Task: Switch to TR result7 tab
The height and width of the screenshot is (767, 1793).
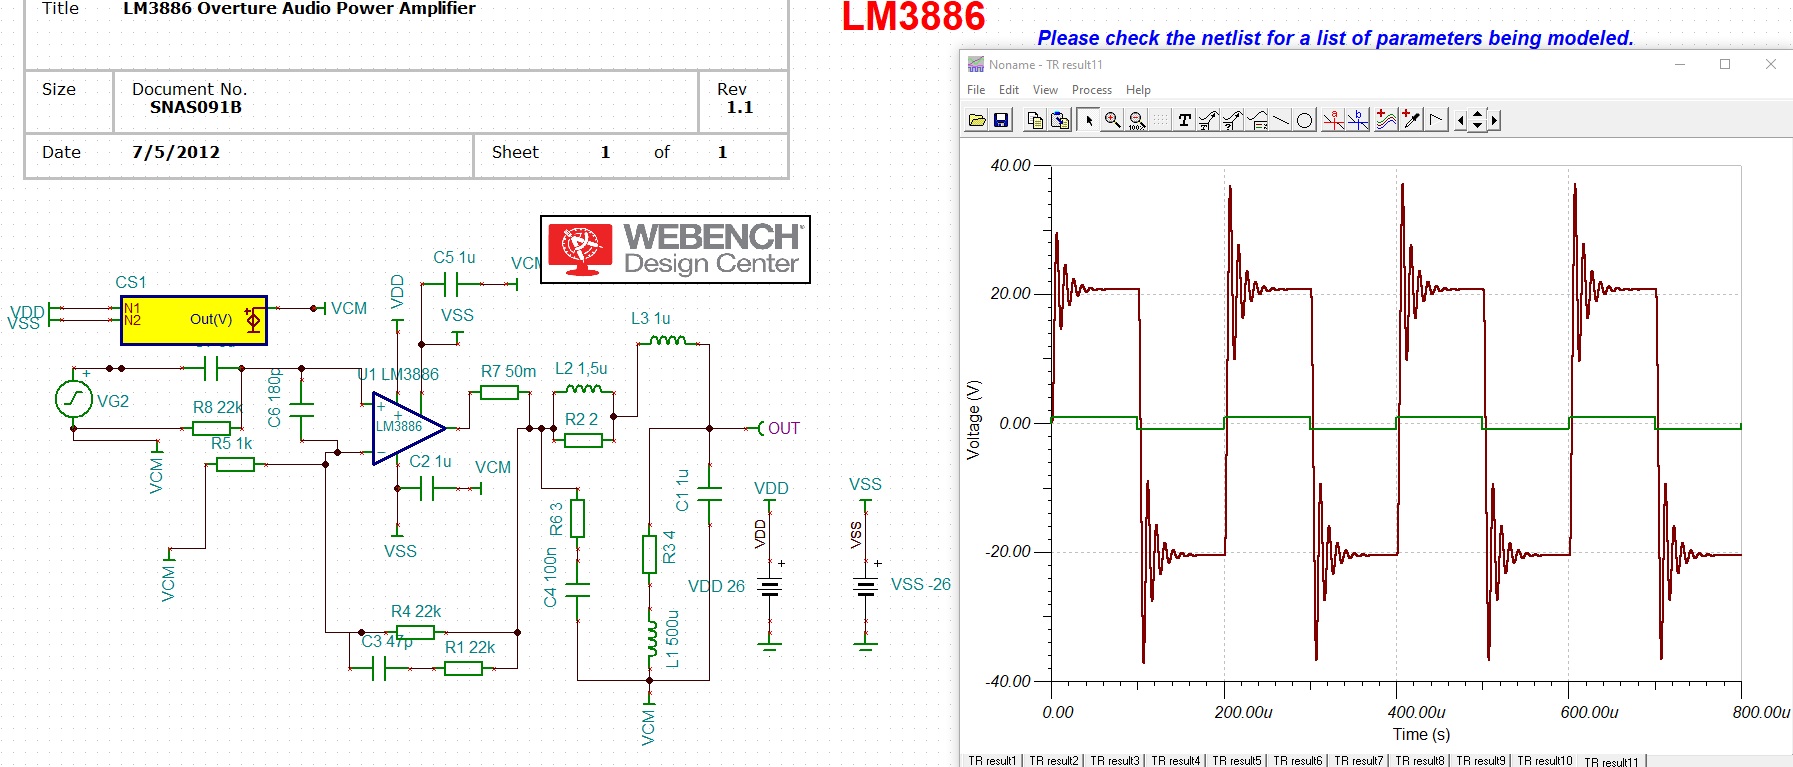Action: (1359, 761)
